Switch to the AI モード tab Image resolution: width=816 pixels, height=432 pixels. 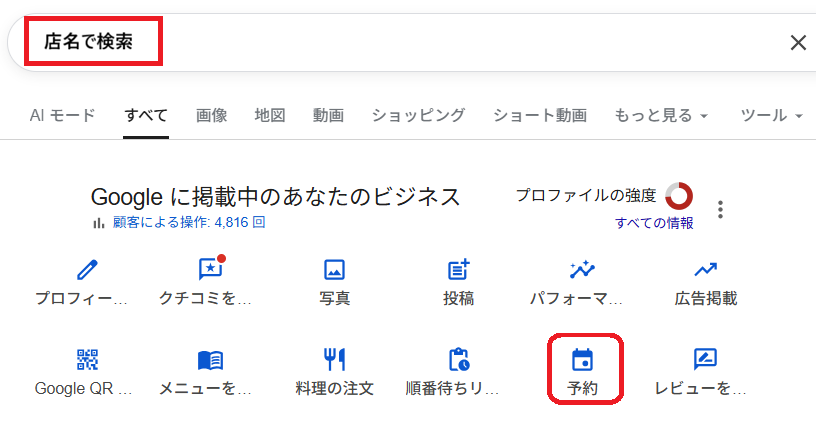click(x=62, y=115)
